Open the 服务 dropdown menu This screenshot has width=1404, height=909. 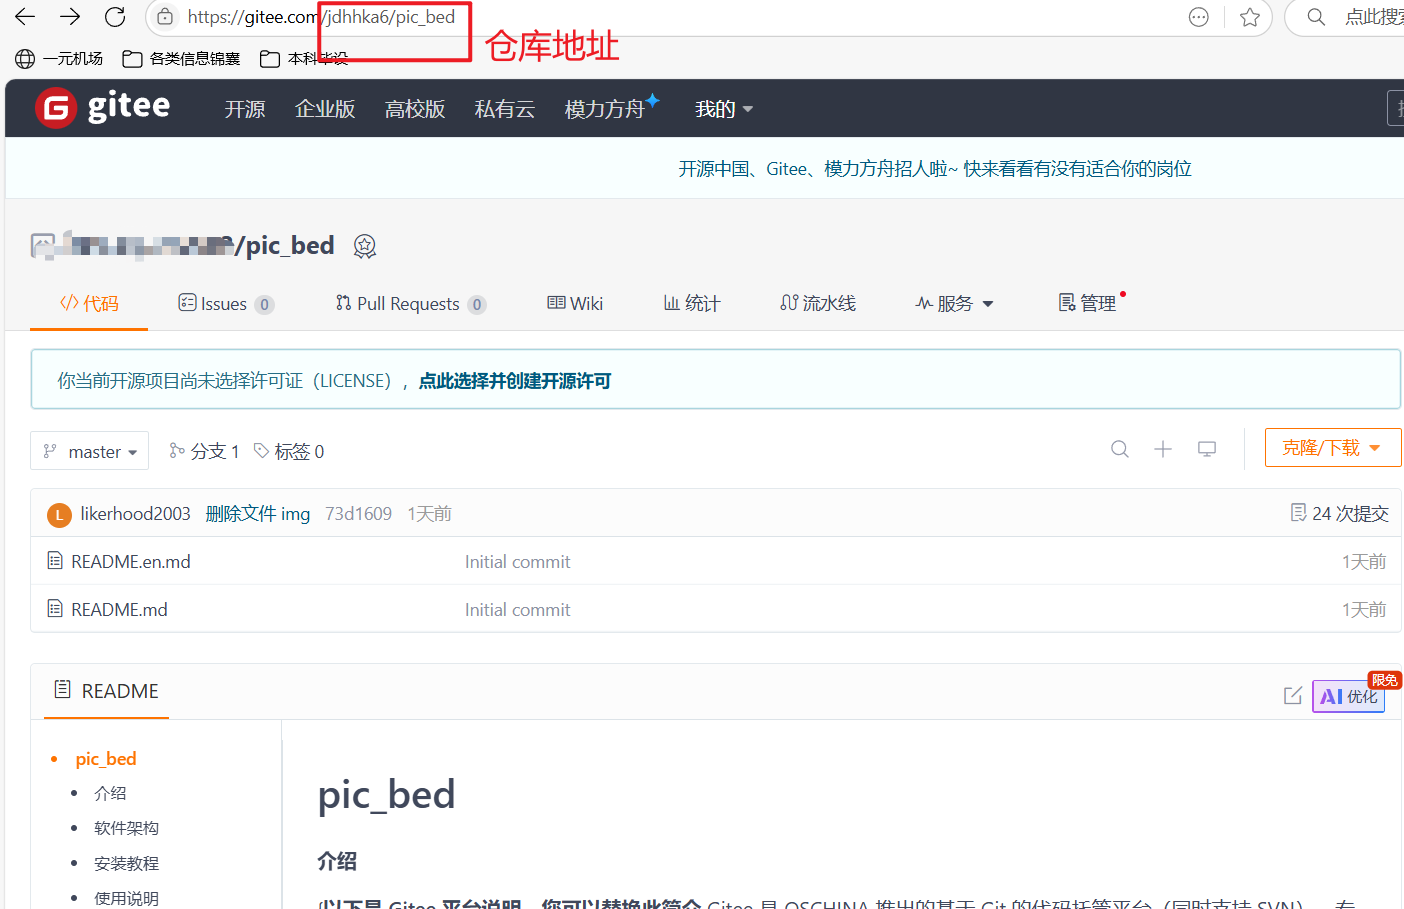point(954,303)
